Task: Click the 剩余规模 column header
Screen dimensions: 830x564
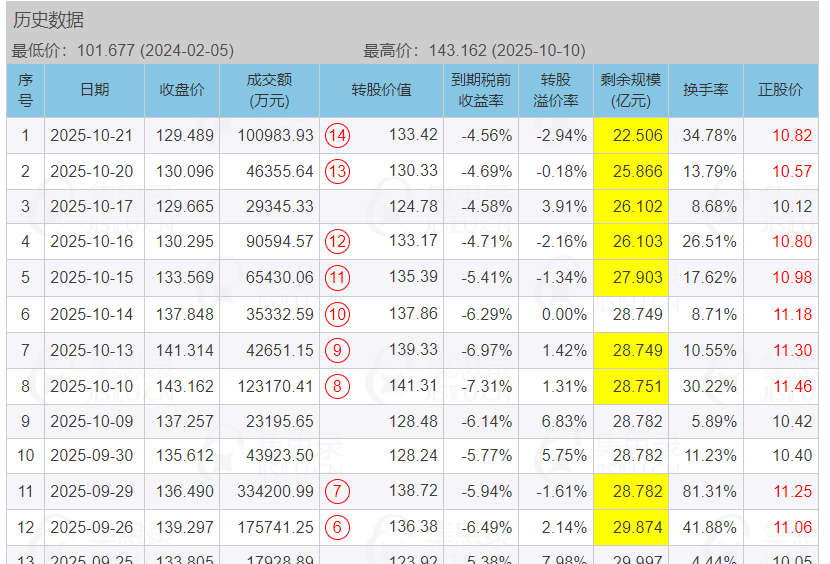Action: click(x=631, y=91)
